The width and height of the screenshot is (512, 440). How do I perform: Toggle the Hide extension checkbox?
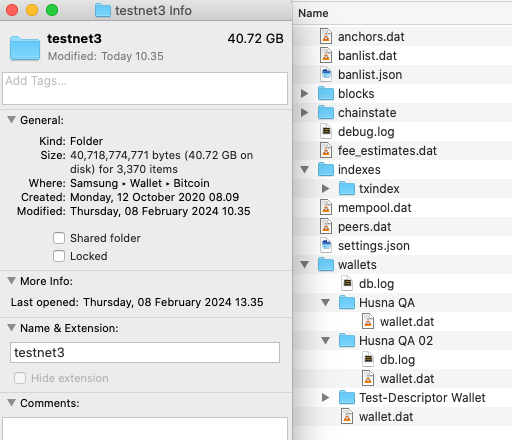[x=20, y=378]
